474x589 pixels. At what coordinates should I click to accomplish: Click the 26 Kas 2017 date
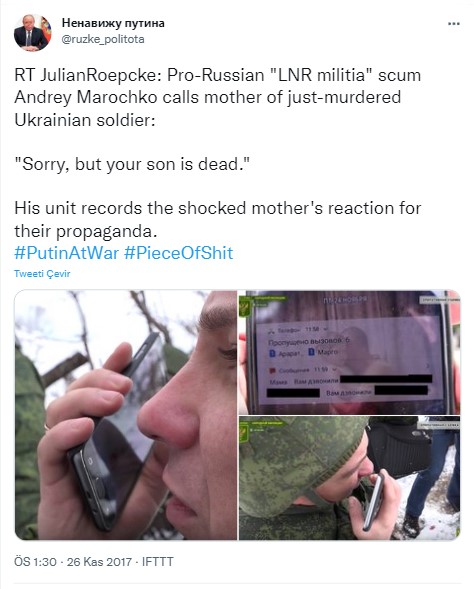(99, 562)
